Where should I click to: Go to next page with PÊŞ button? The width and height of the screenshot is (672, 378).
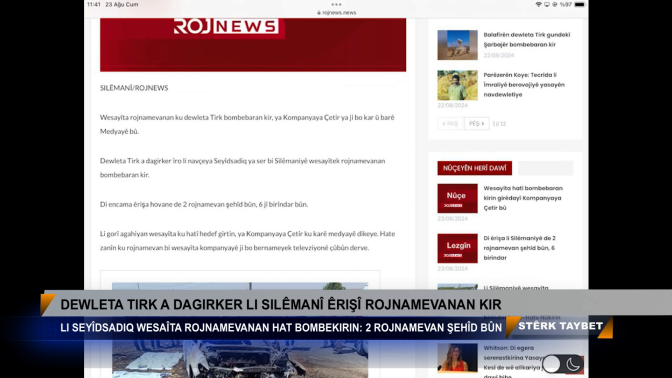[477, 123]
